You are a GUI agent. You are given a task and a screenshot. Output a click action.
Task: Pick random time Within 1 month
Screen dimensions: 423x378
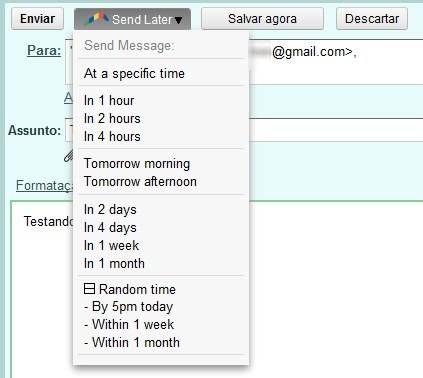point(132,342)
